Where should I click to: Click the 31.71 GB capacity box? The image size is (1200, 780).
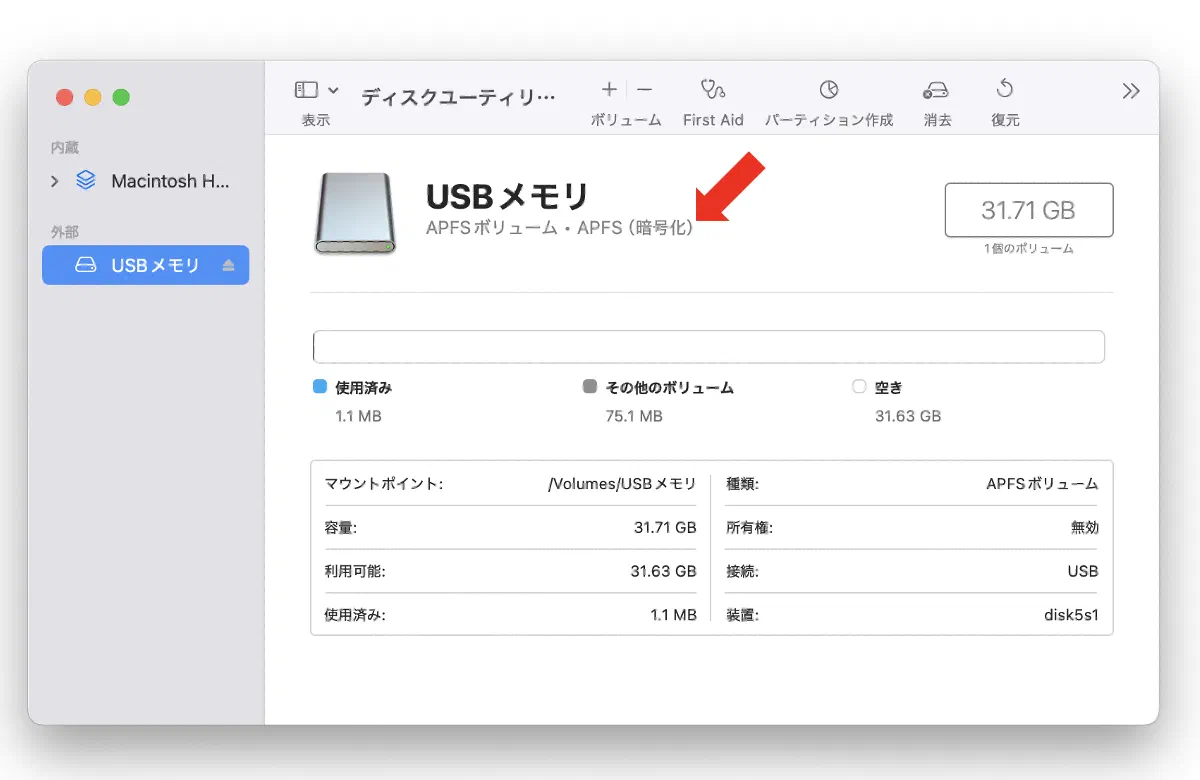1028,210
